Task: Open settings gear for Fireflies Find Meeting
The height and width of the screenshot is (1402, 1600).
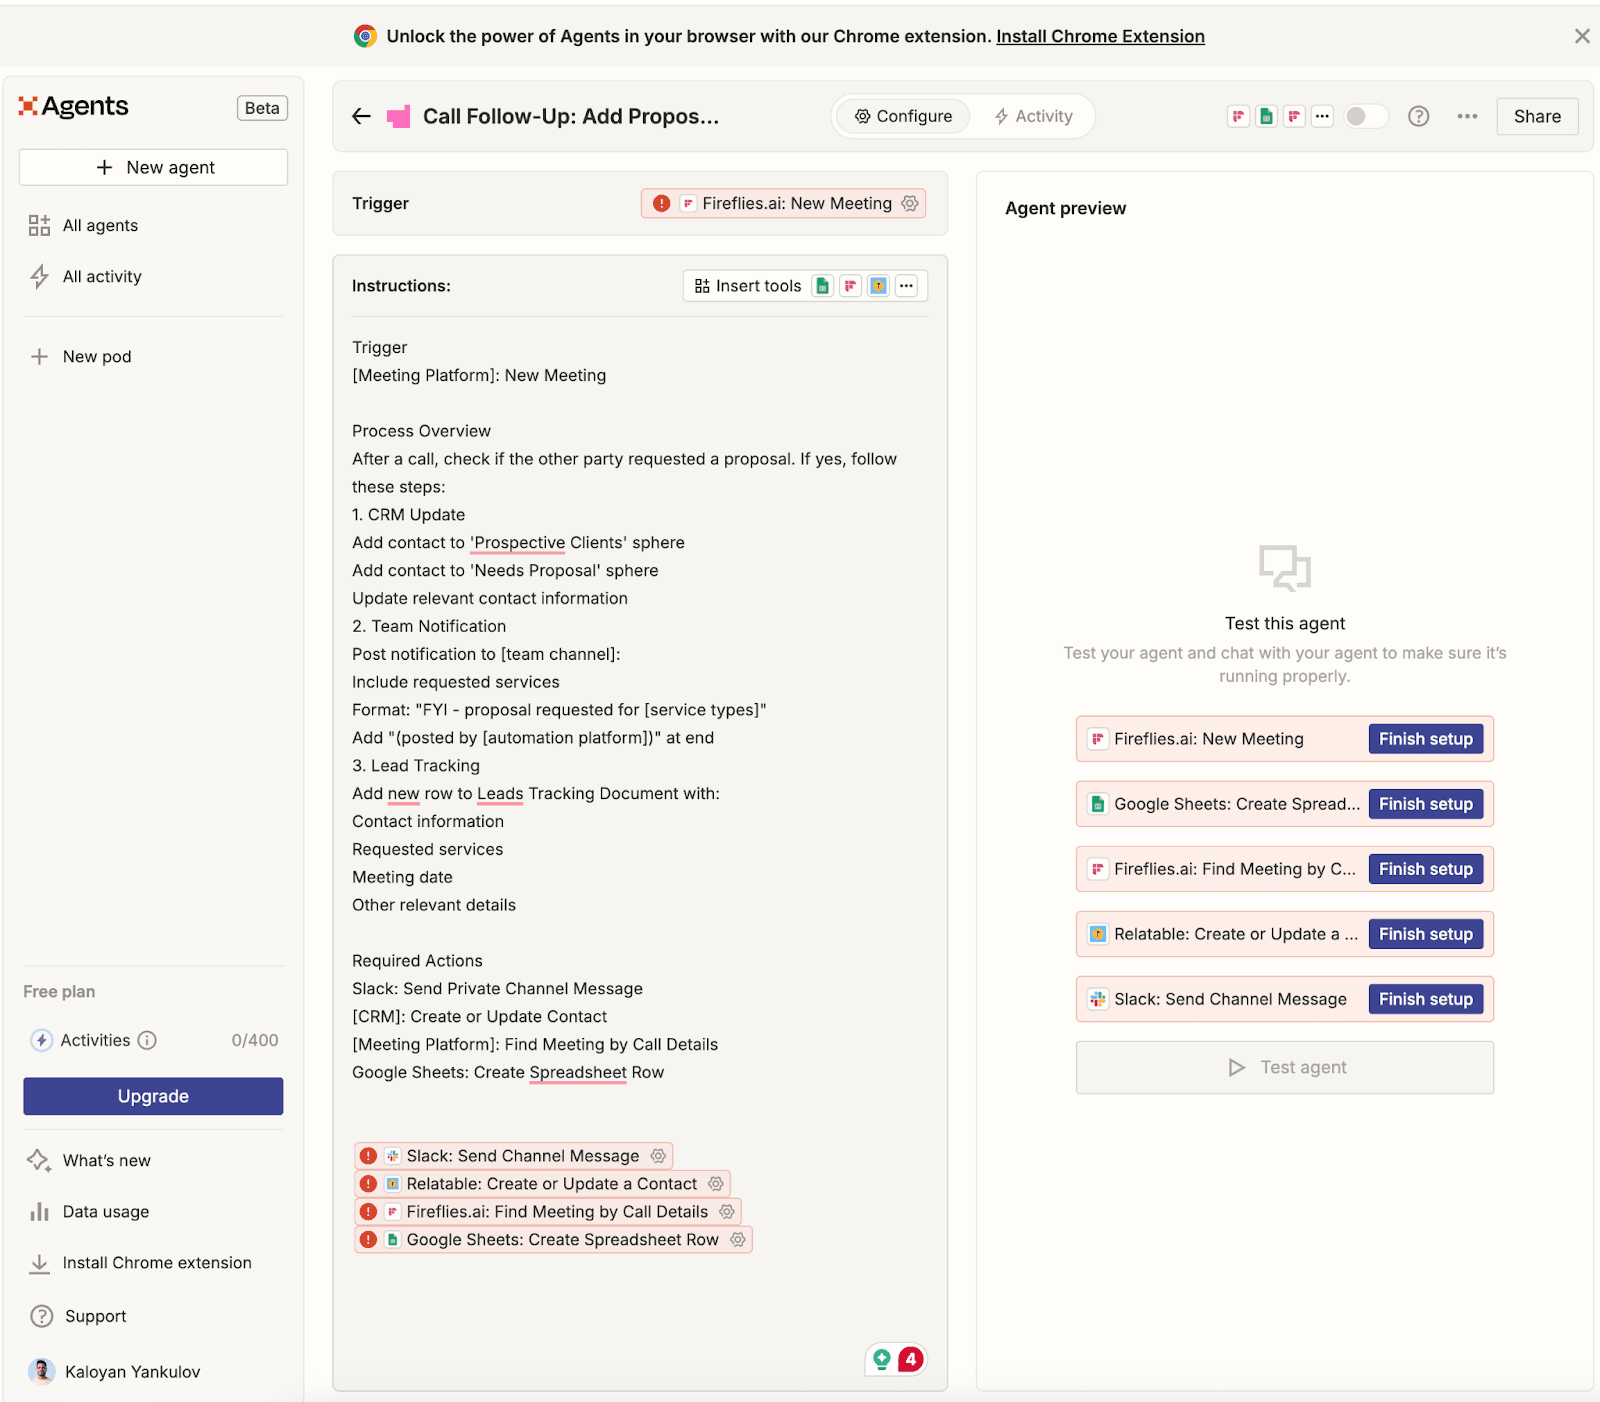Action: coord(727,1212)
